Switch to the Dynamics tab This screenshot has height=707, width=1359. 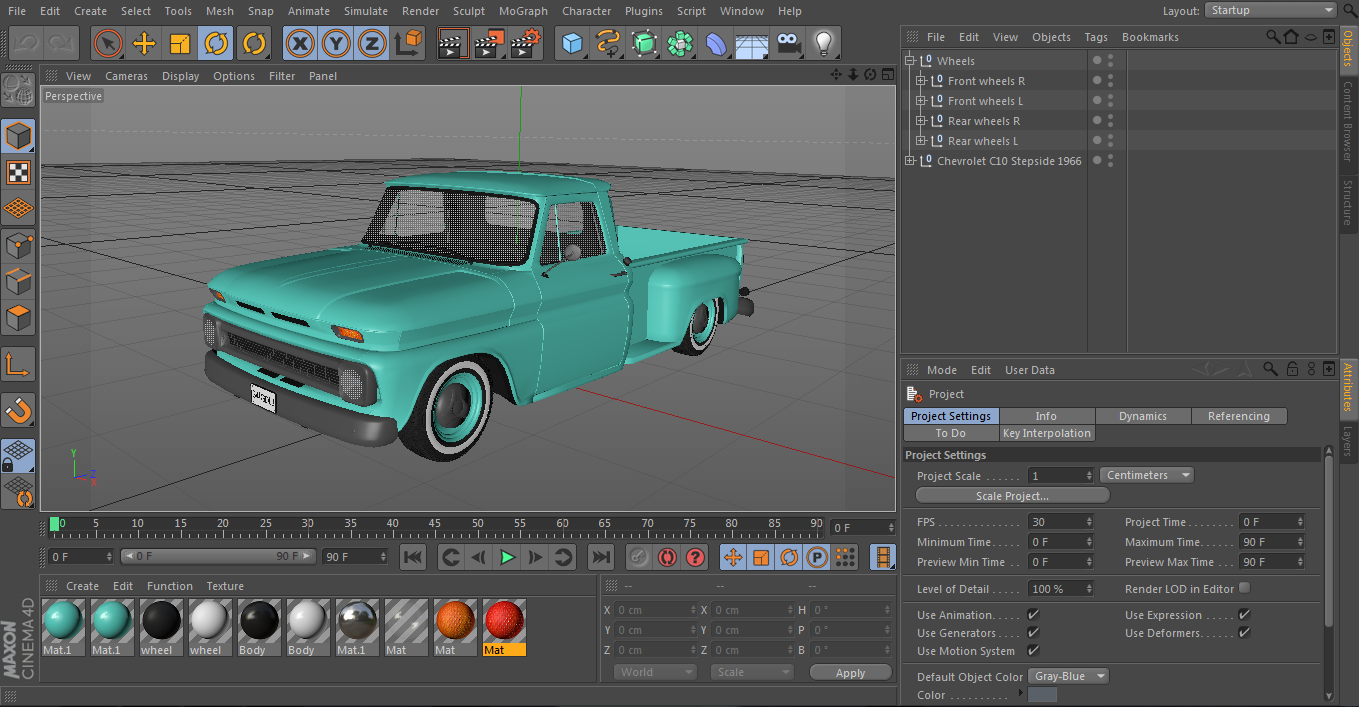pos(1142,416)
